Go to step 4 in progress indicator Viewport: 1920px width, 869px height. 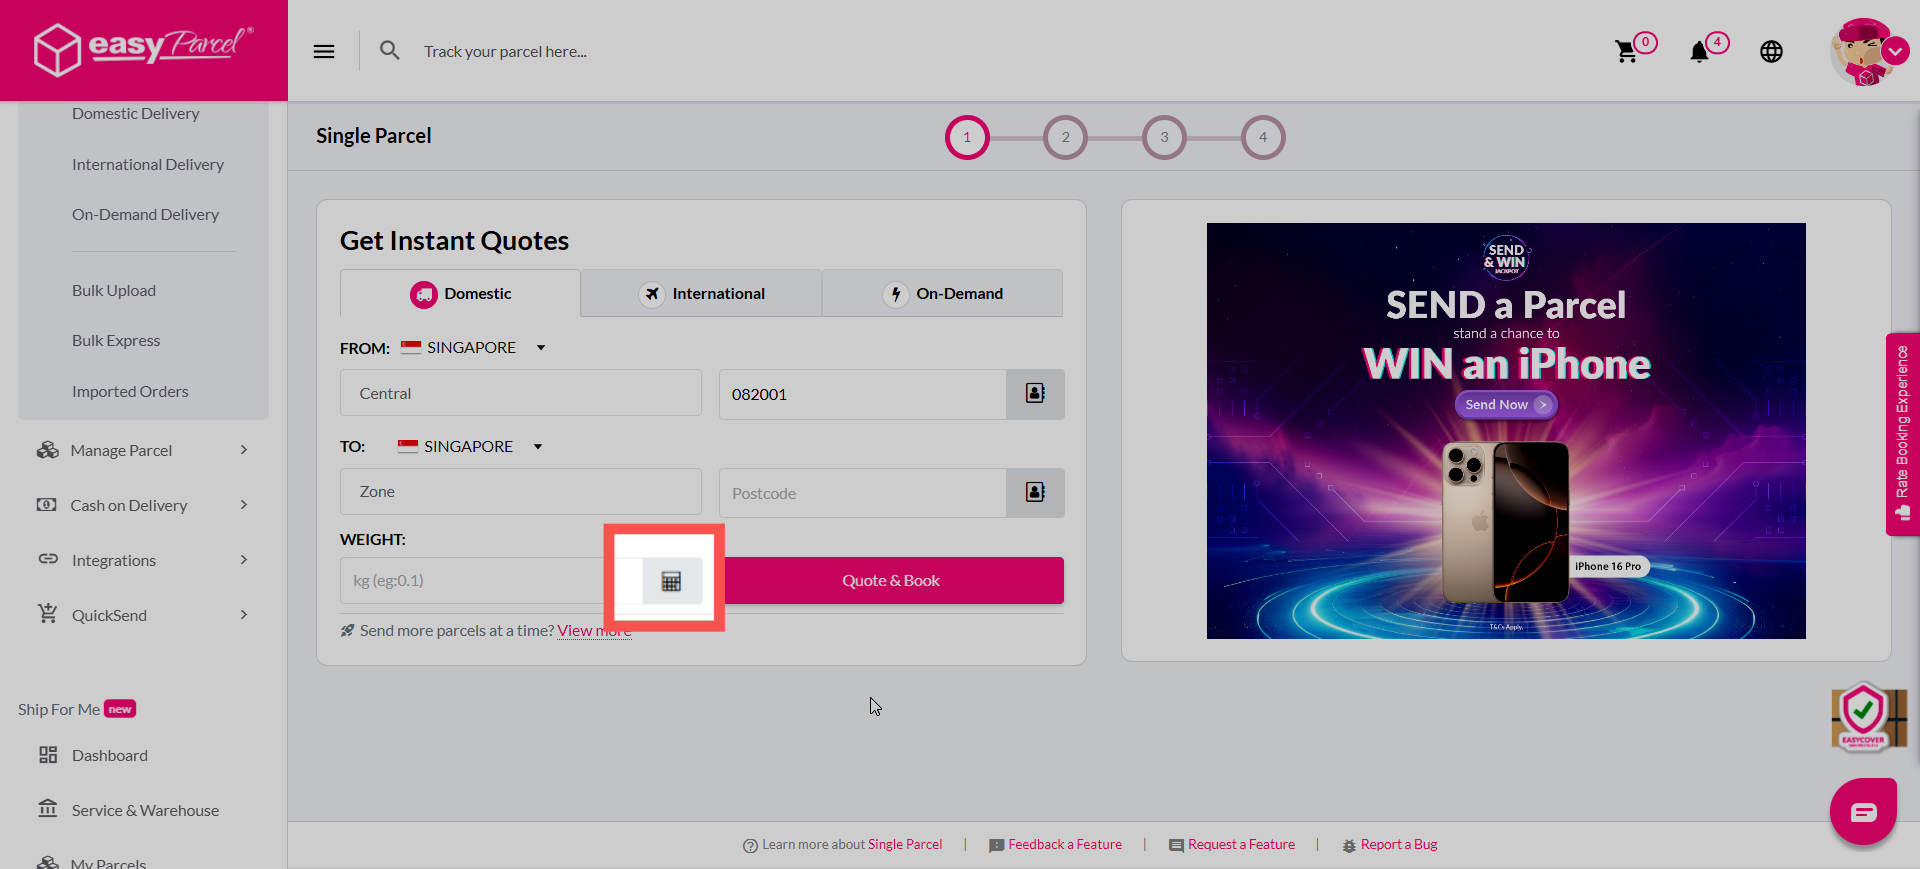[1263, 138]
